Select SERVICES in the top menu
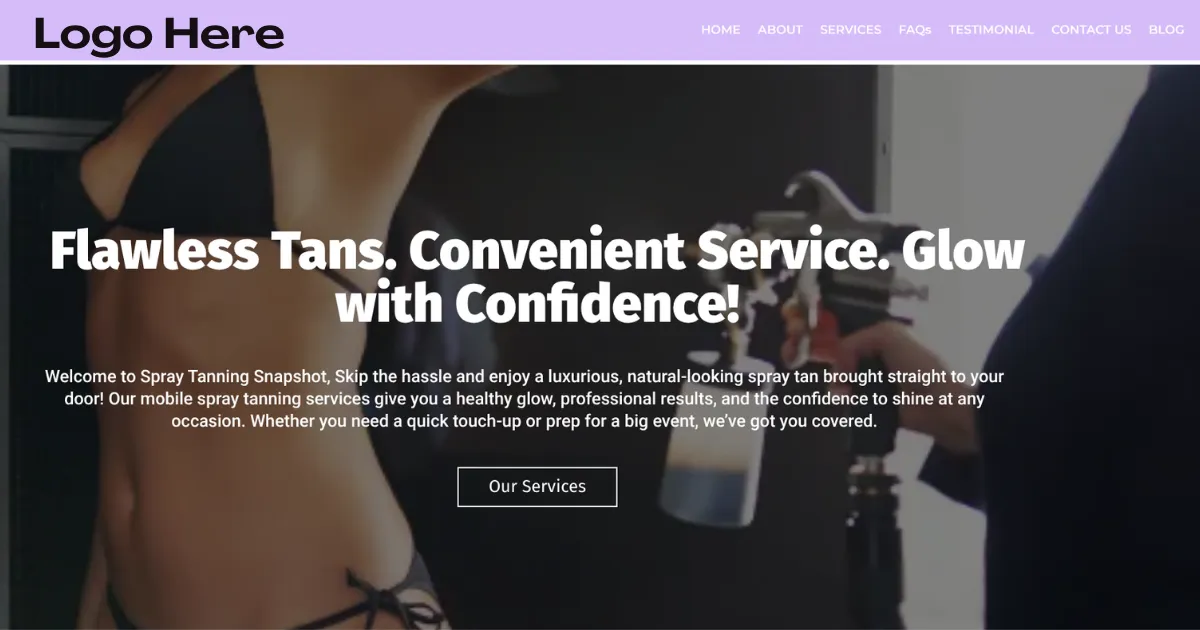1200x630 pixels. pyautogui.click(x=850, y=30)
